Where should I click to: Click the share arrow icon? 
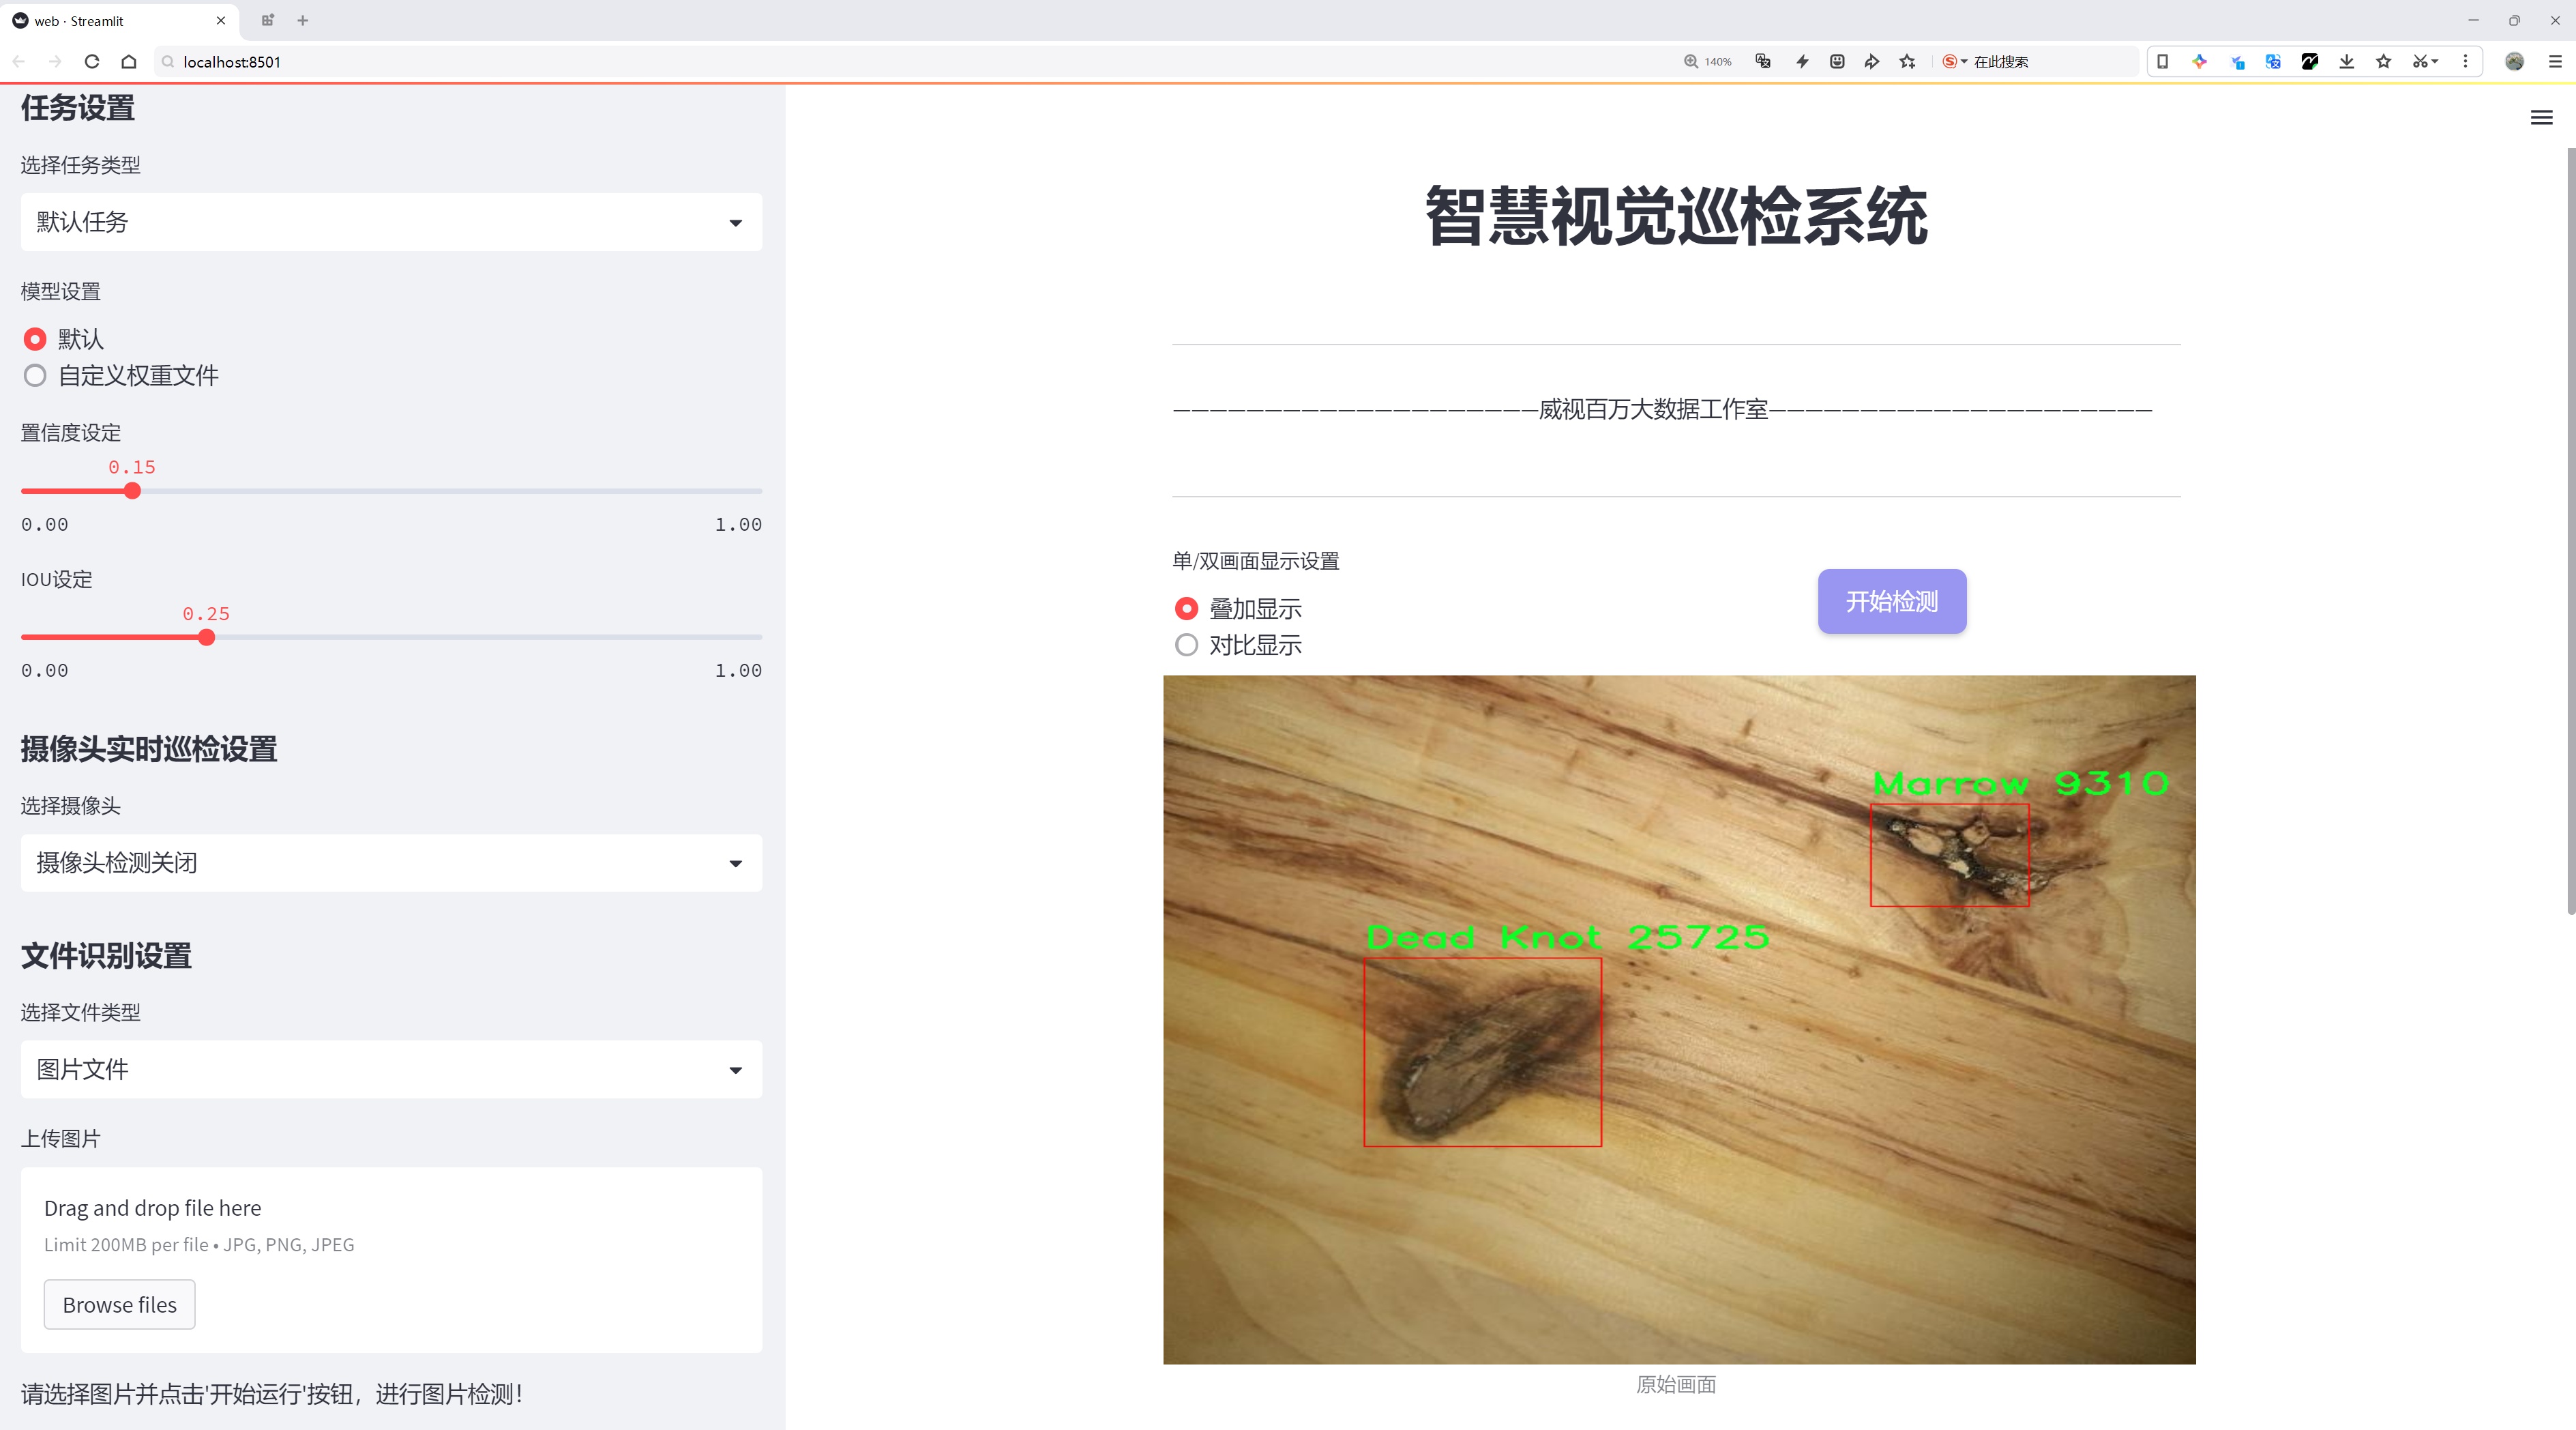[x=1872, y=62]
